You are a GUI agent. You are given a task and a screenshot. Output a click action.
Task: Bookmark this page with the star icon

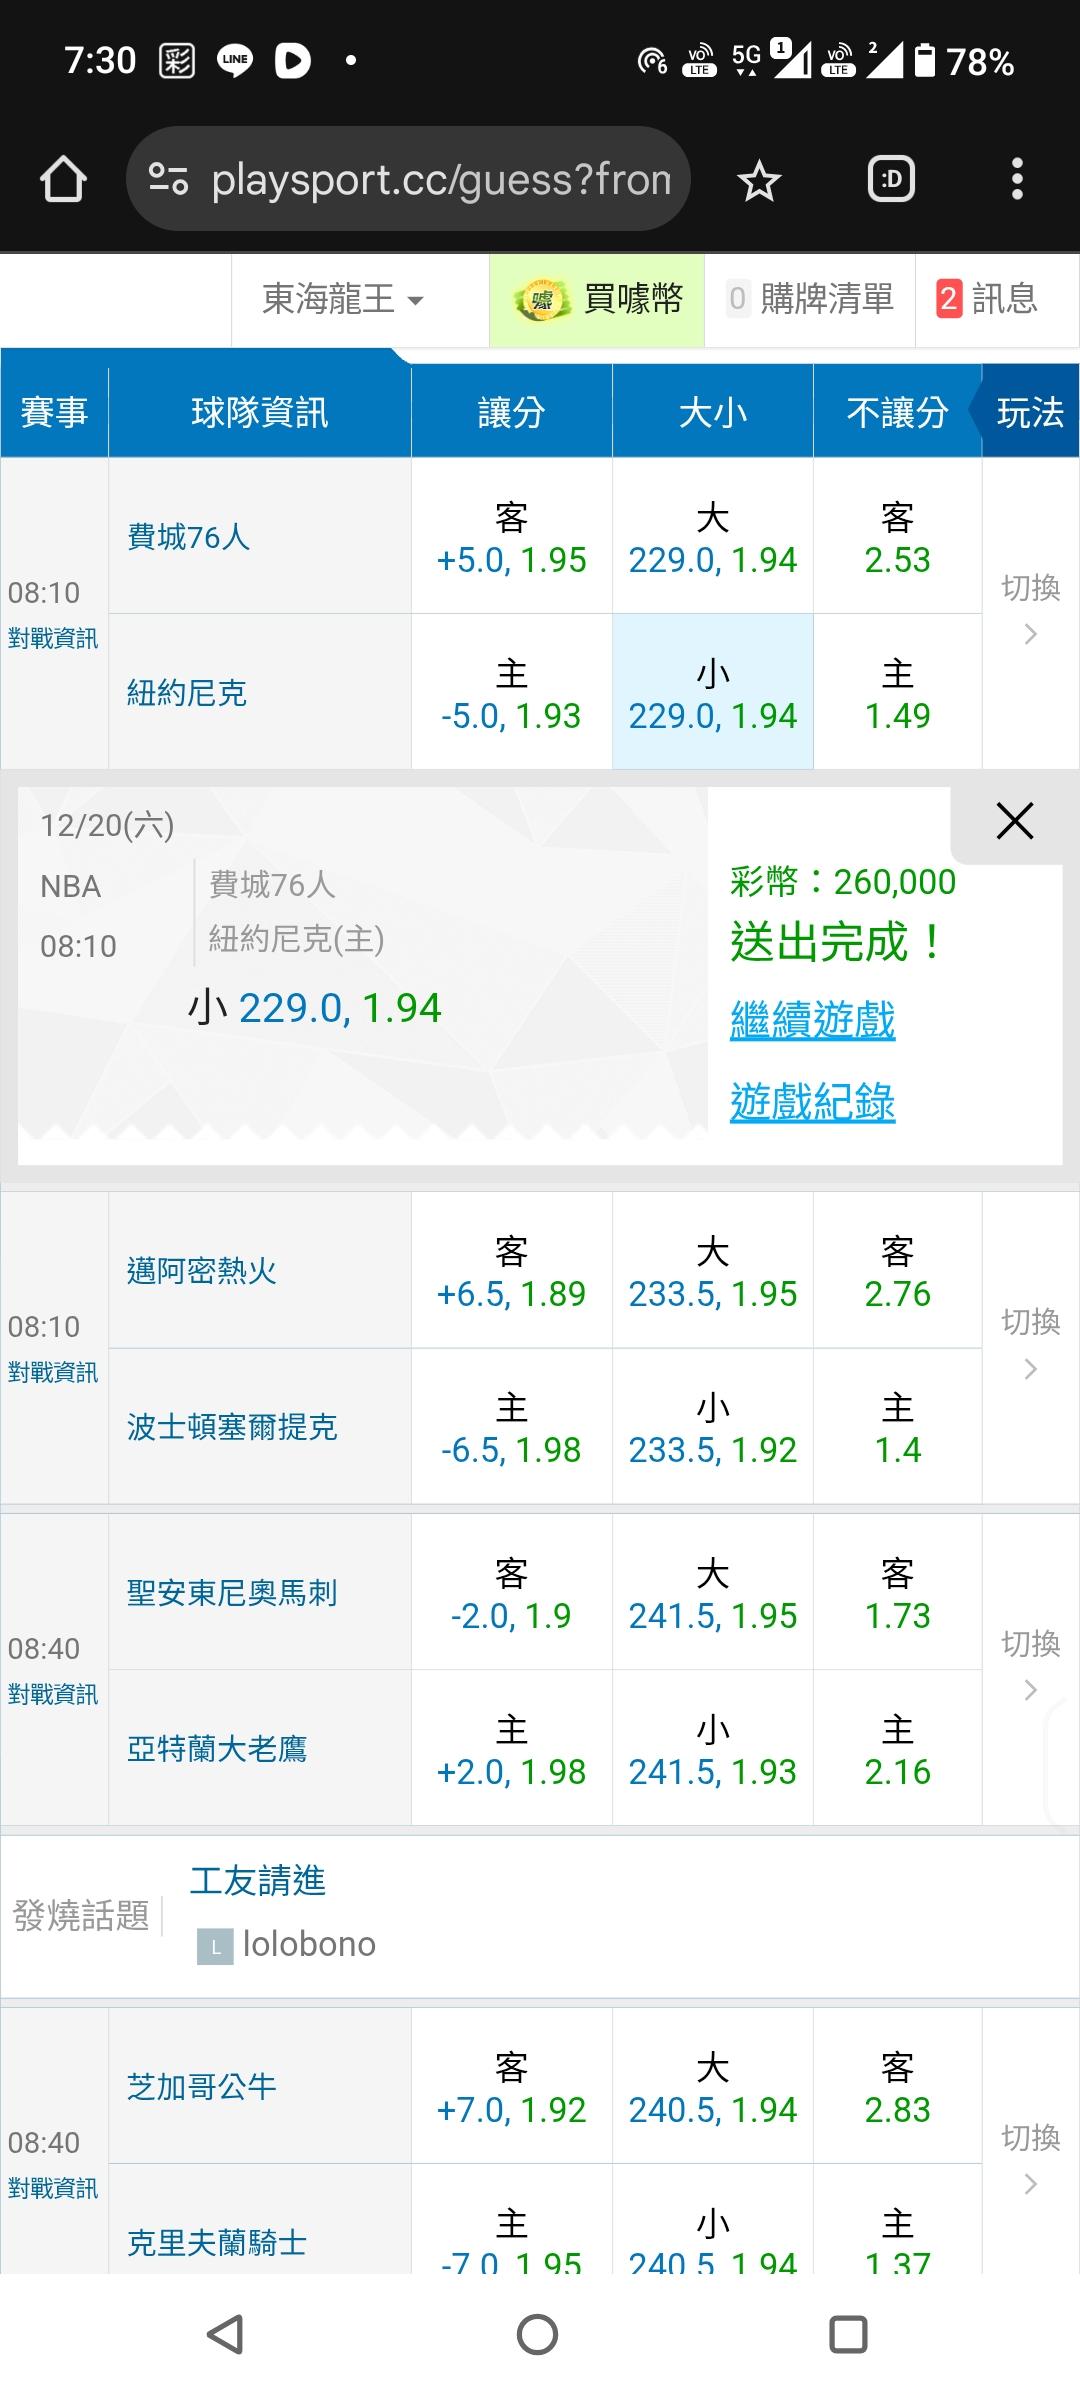tap(759, 181)
